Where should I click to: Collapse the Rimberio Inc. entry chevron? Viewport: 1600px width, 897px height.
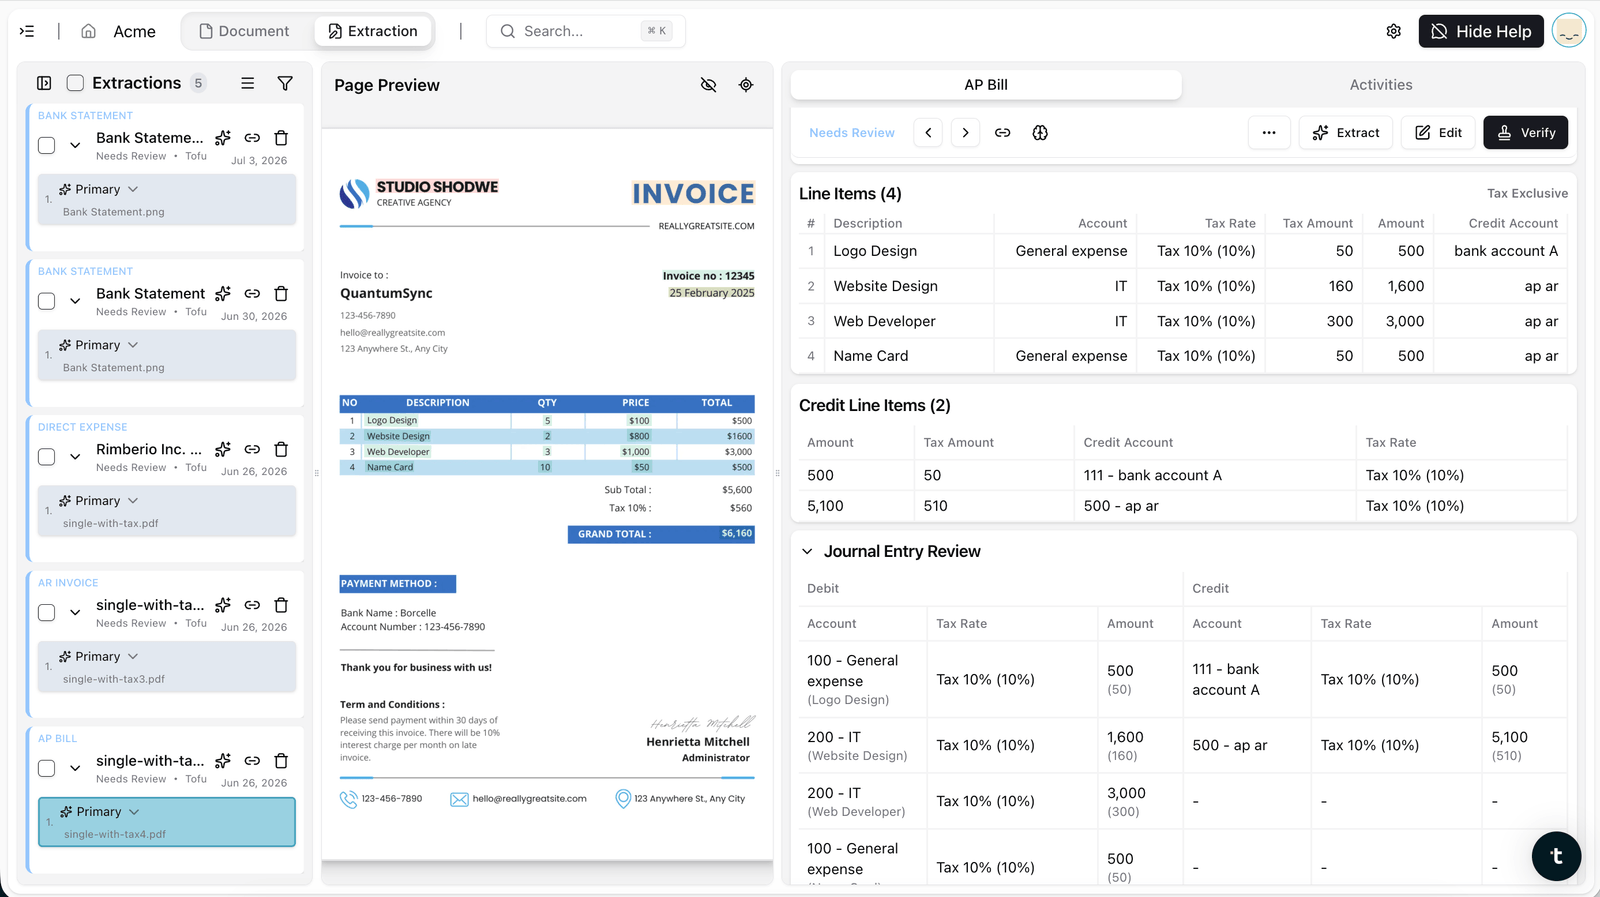(75, 457)
